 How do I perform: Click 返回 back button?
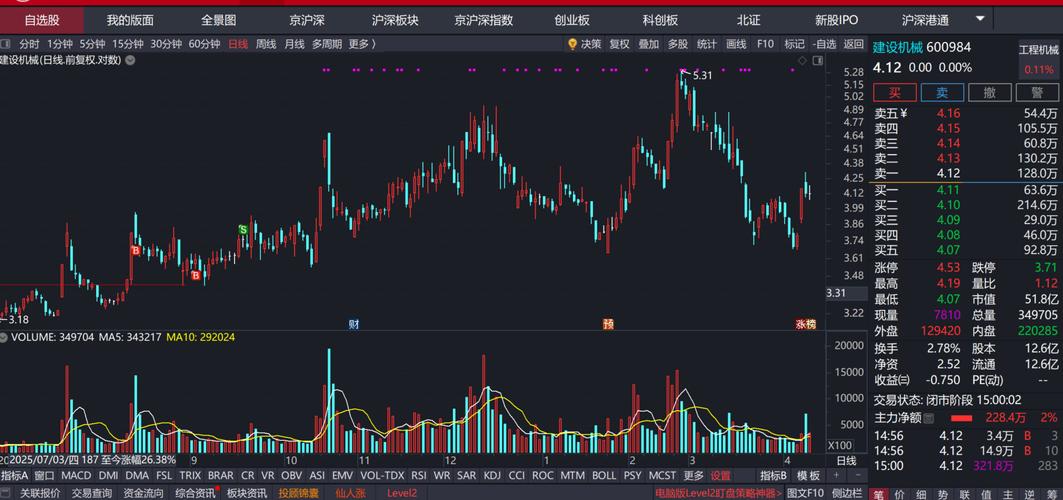(x=854, y=44)
